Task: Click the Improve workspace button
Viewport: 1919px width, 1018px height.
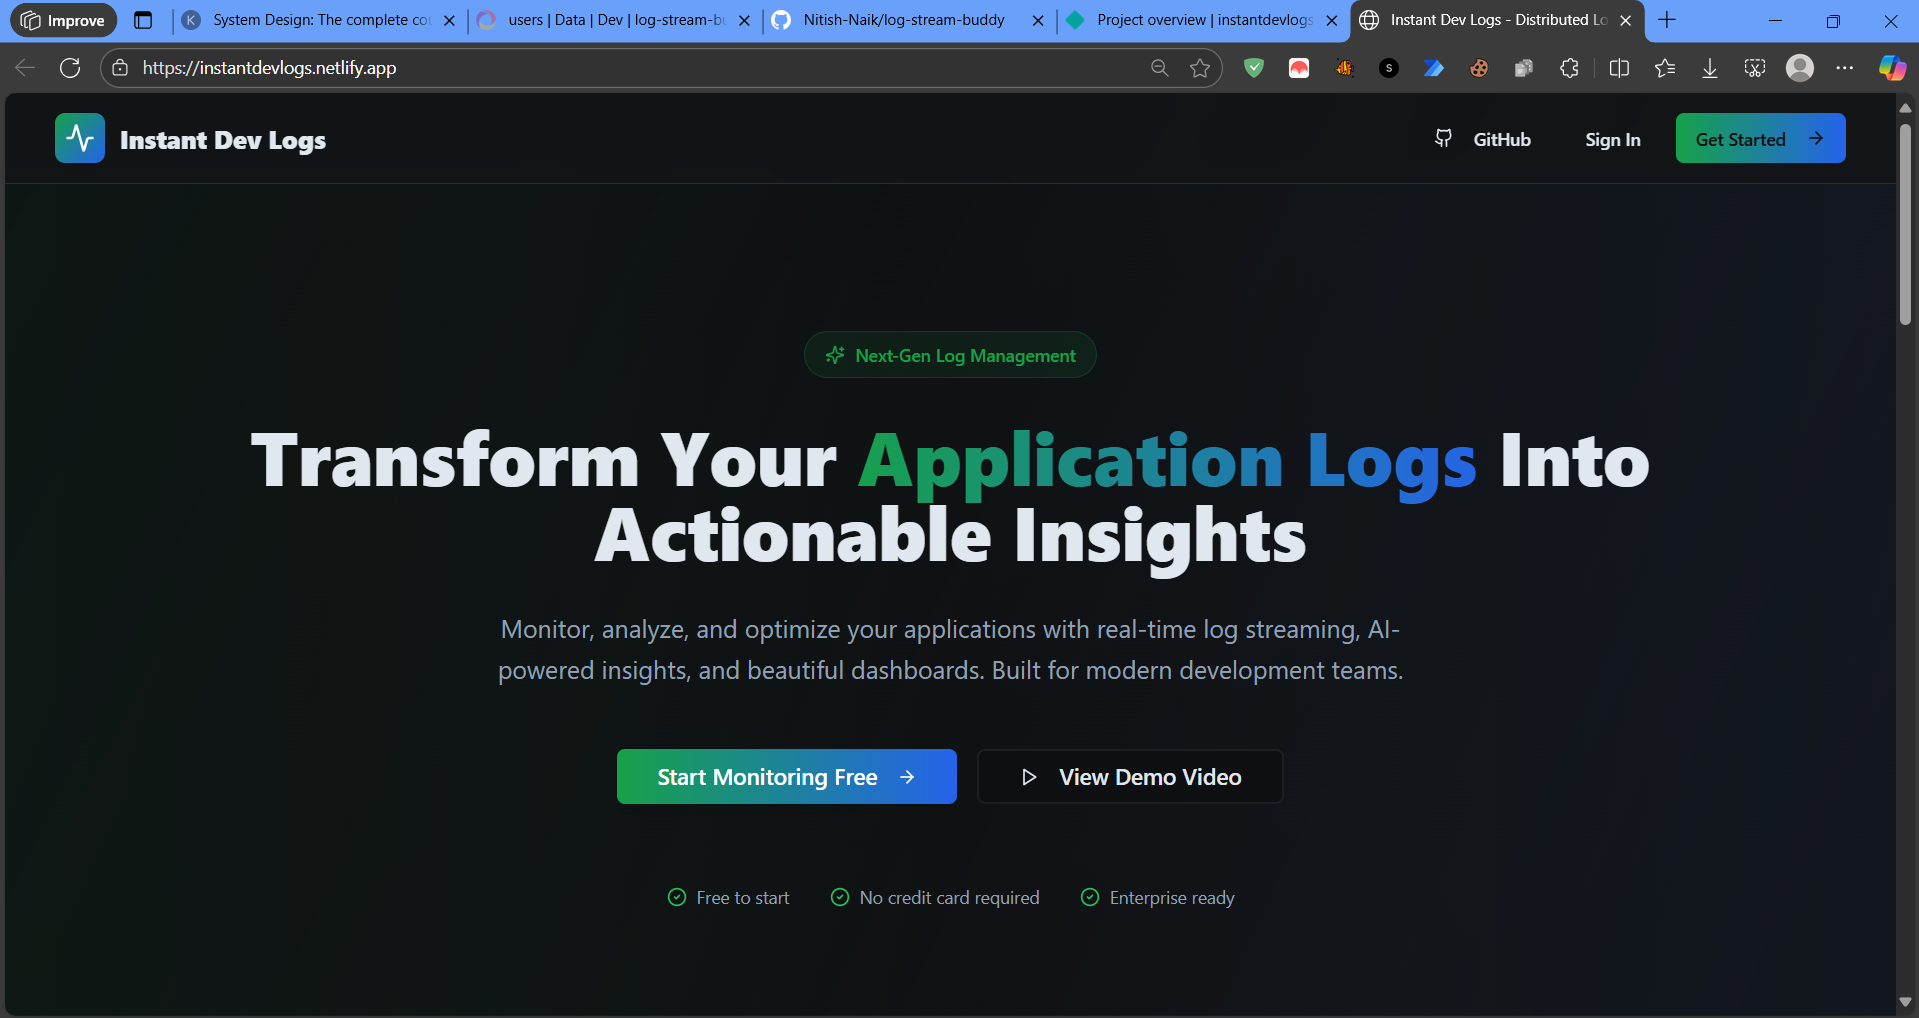Action: (63, 20)
